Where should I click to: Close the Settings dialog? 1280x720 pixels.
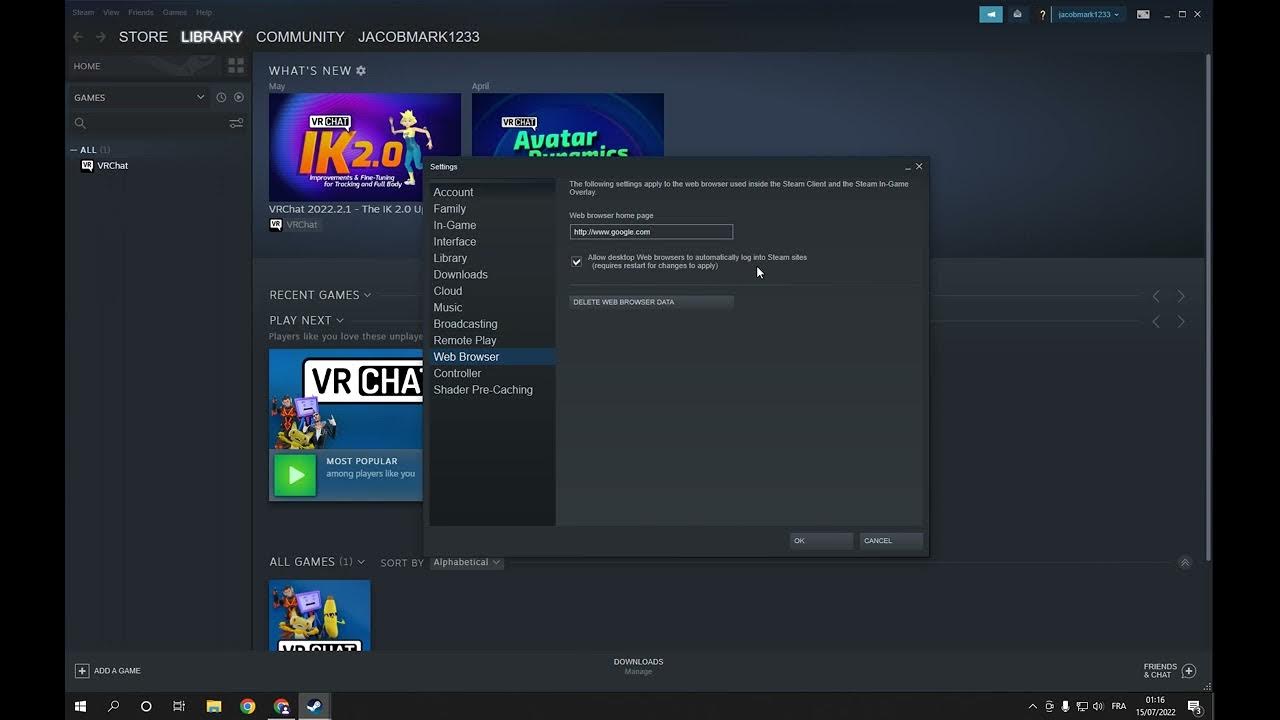919,167
